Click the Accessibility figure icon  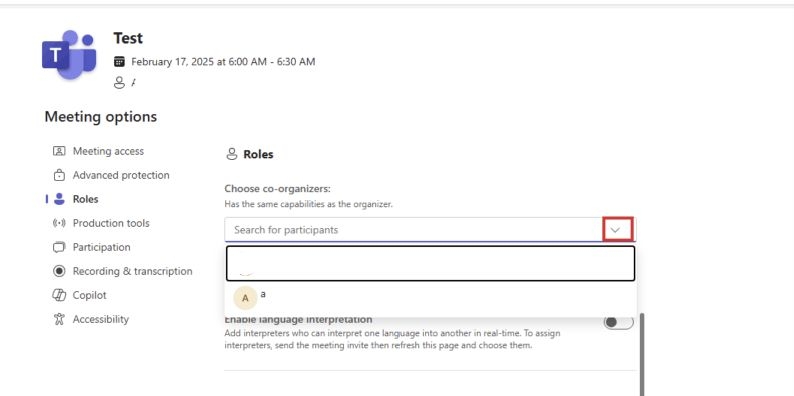click(x=59, y=319)
